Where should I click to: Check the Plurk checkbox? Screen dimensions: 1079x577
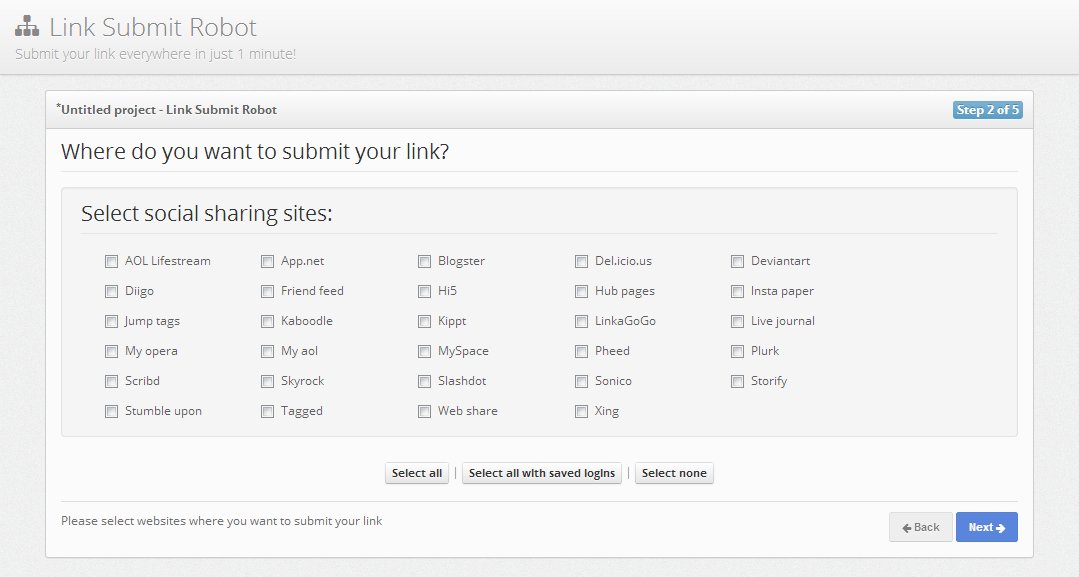(738, 352)
